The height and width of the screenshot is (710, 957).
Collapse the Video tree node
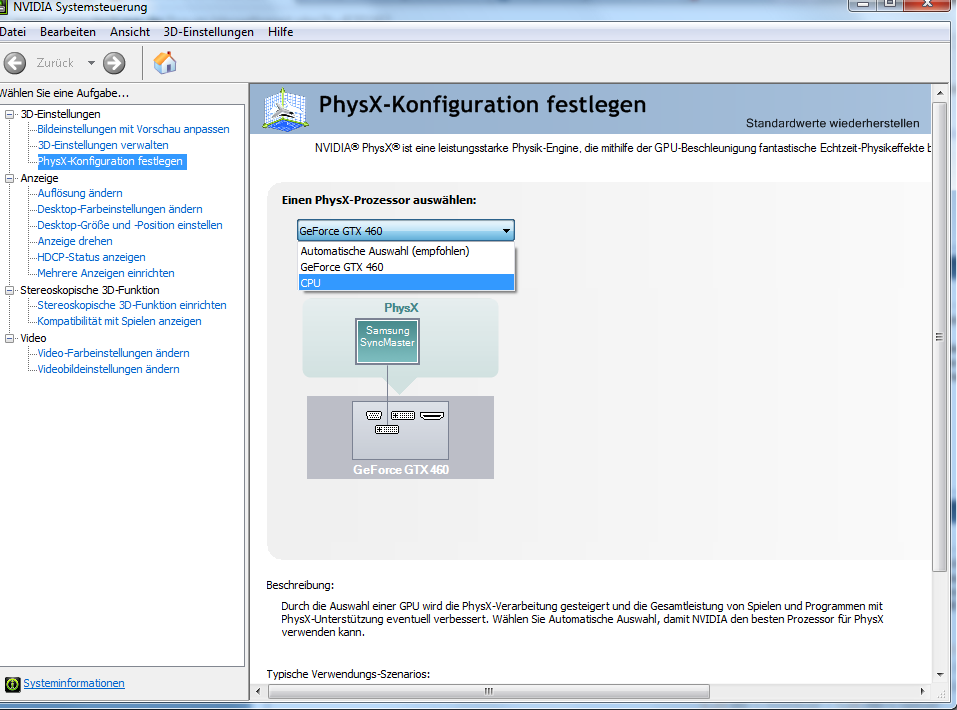[x=10, y=338]
